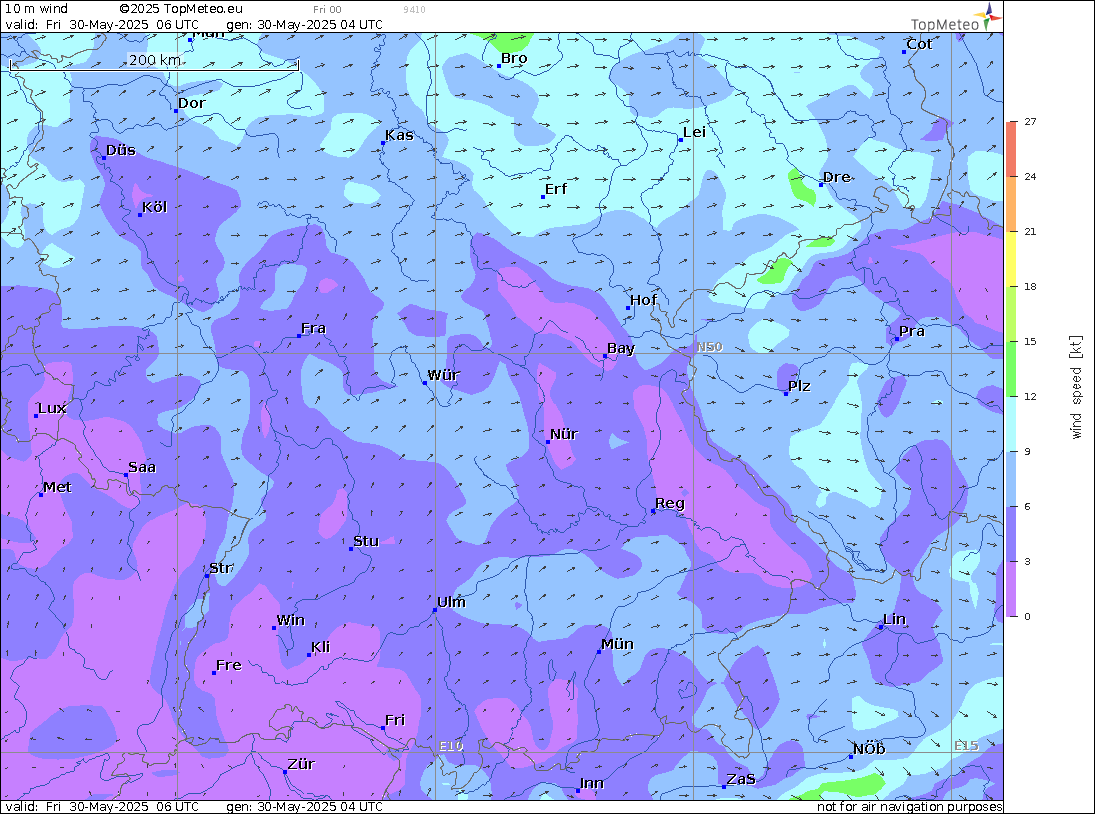1095x814 pixels.
Task: Click the 'Ulm' city label
Action: click(x=451, y=602)
